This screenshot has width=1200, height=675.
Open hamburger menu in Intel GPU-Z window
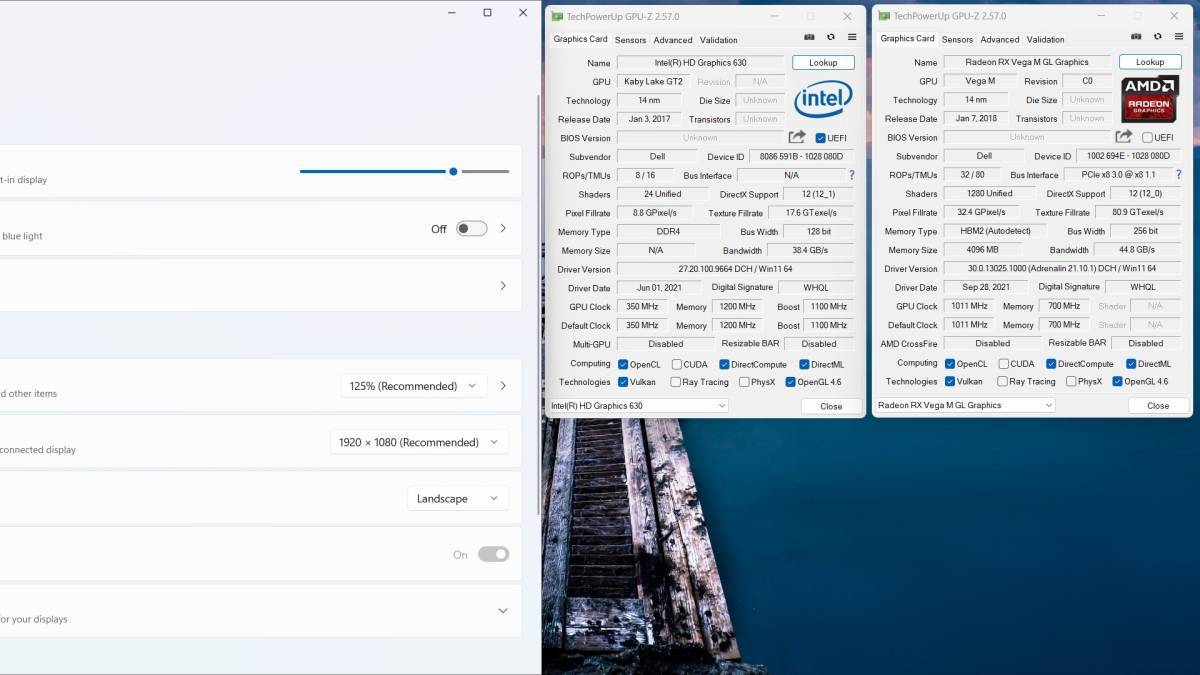[x=852, y=37]
